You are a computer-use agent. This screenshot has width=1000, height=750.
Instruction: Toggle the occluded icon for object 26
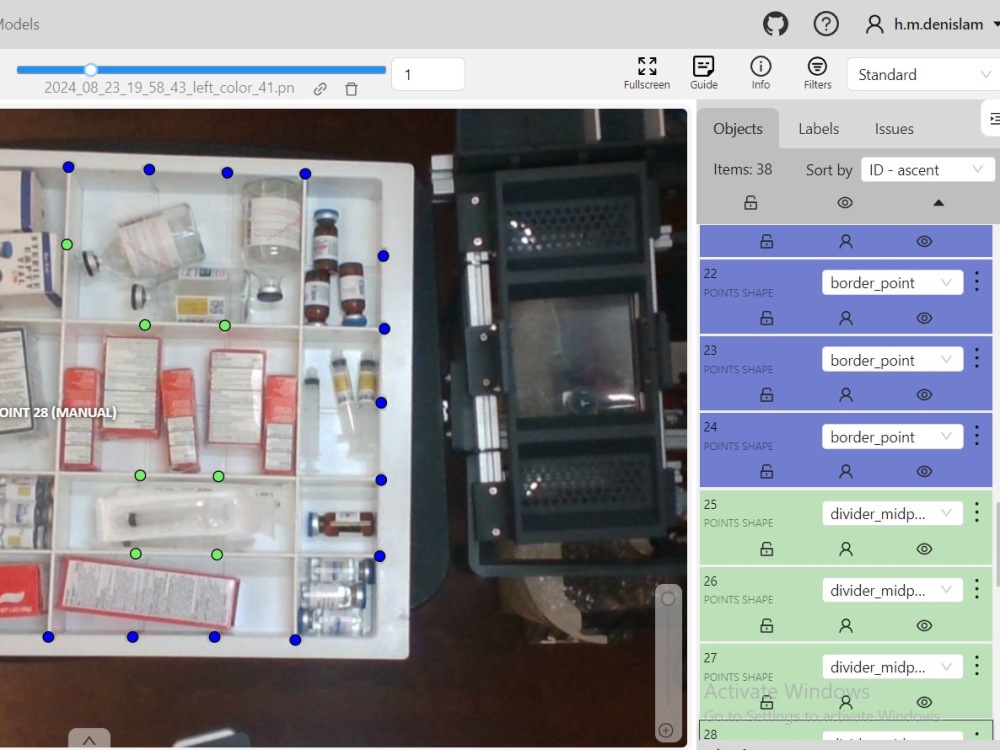pyautogui.click(x=846, y=625)
